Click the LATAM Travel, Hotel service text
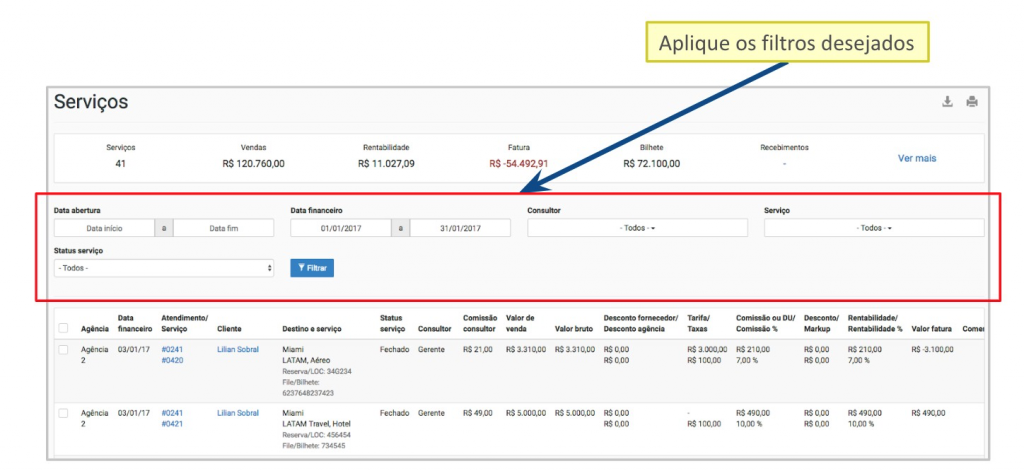1024x471 pixels. pyautogui.click(x=314, y=424)
